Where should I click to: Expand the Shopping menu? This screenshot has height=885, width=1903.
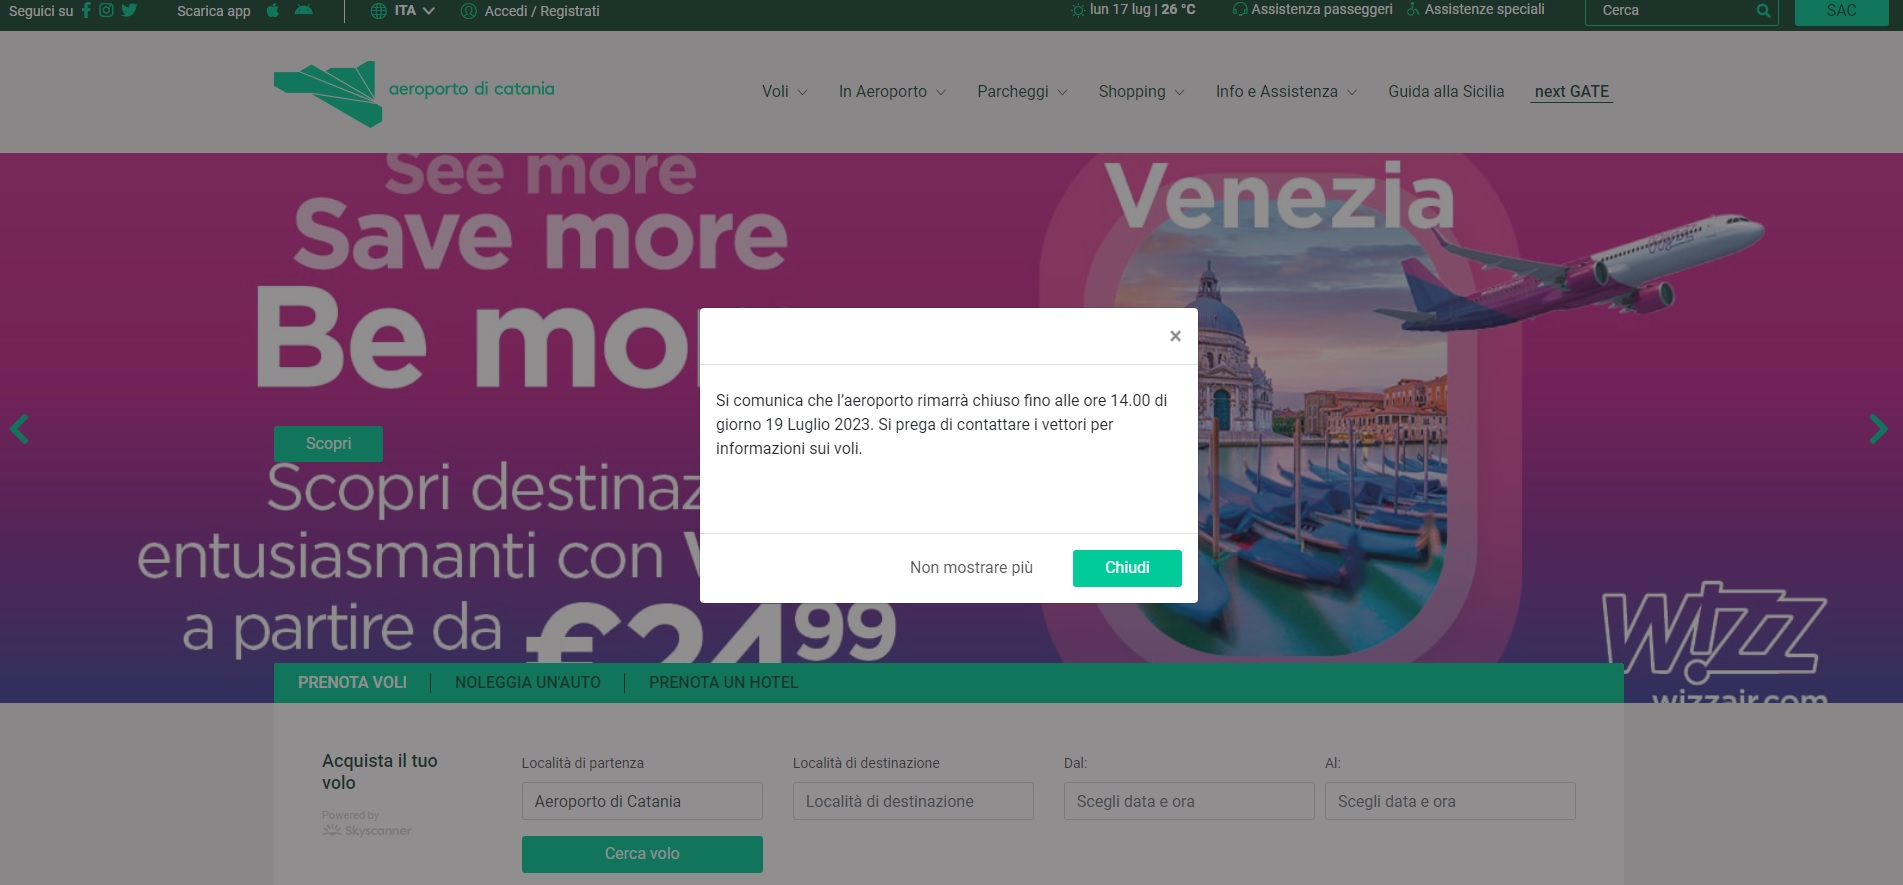tap(1141, 91)
